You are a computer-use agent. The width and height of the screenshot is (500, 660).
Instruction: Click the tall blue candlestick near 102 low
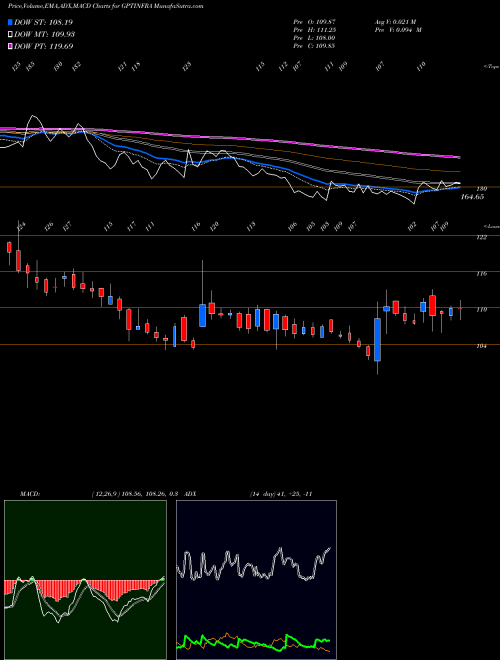[378, 340]
